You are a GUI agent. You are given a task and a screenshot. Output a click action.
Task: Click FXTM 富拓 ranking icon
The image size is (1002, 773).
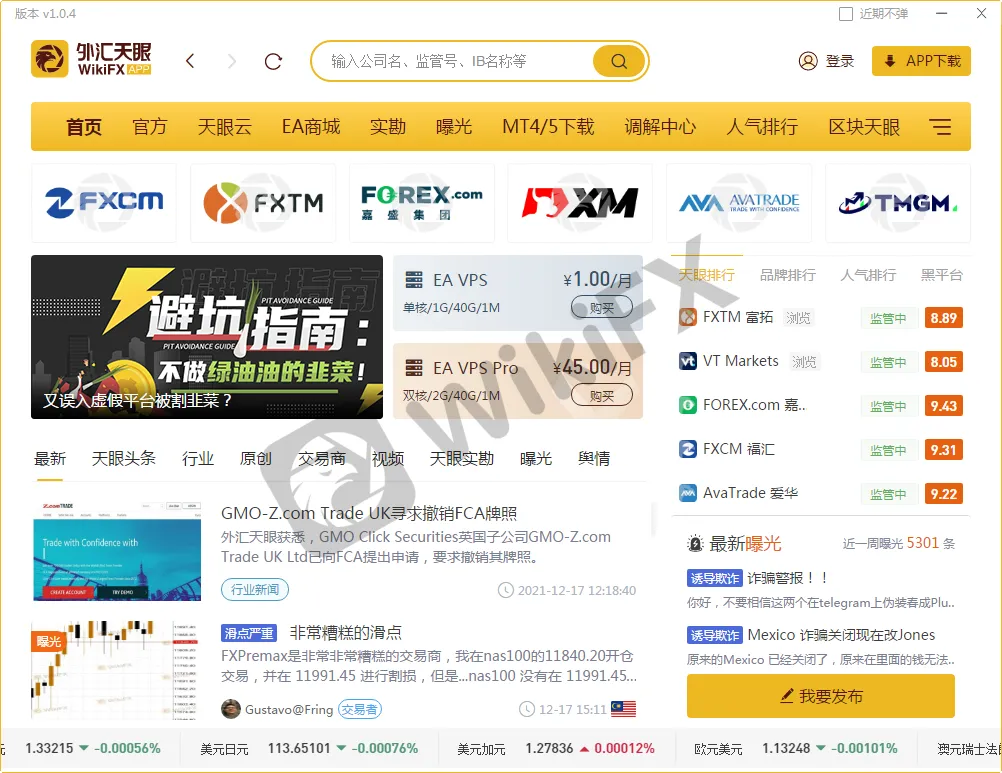[688, 317]
